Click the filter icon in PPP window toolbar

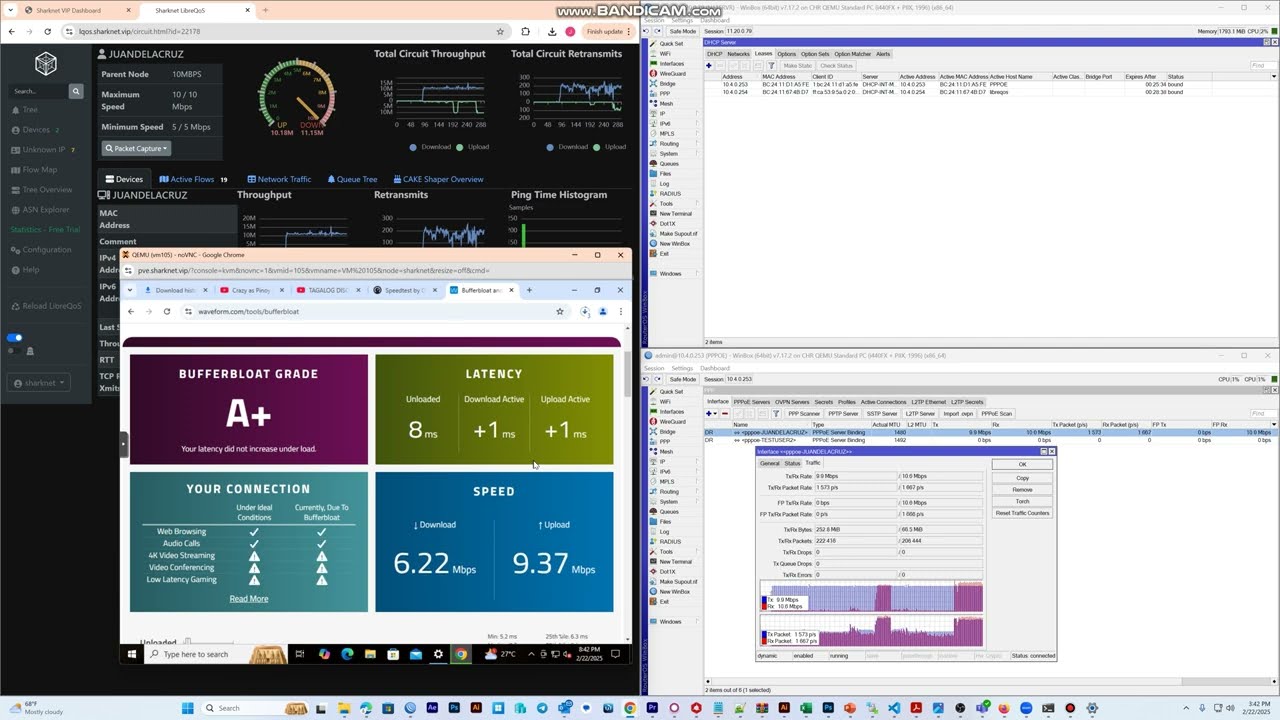775,414
